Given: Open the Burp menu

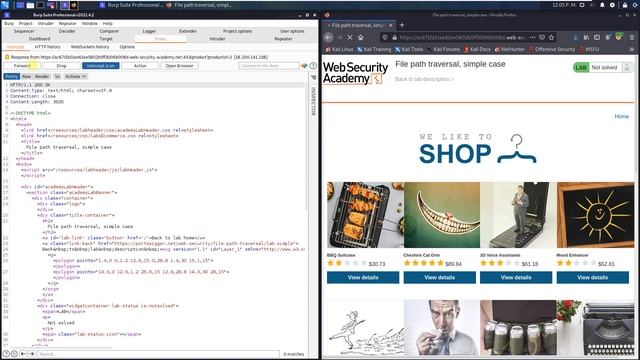Looking at the screenshot, I should (x=9, y=23).
